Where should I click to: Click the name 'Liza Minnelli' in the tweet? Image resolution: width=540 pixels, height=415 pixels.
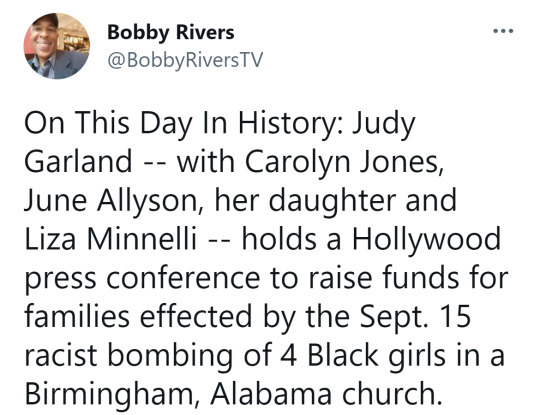click(111, 239)
